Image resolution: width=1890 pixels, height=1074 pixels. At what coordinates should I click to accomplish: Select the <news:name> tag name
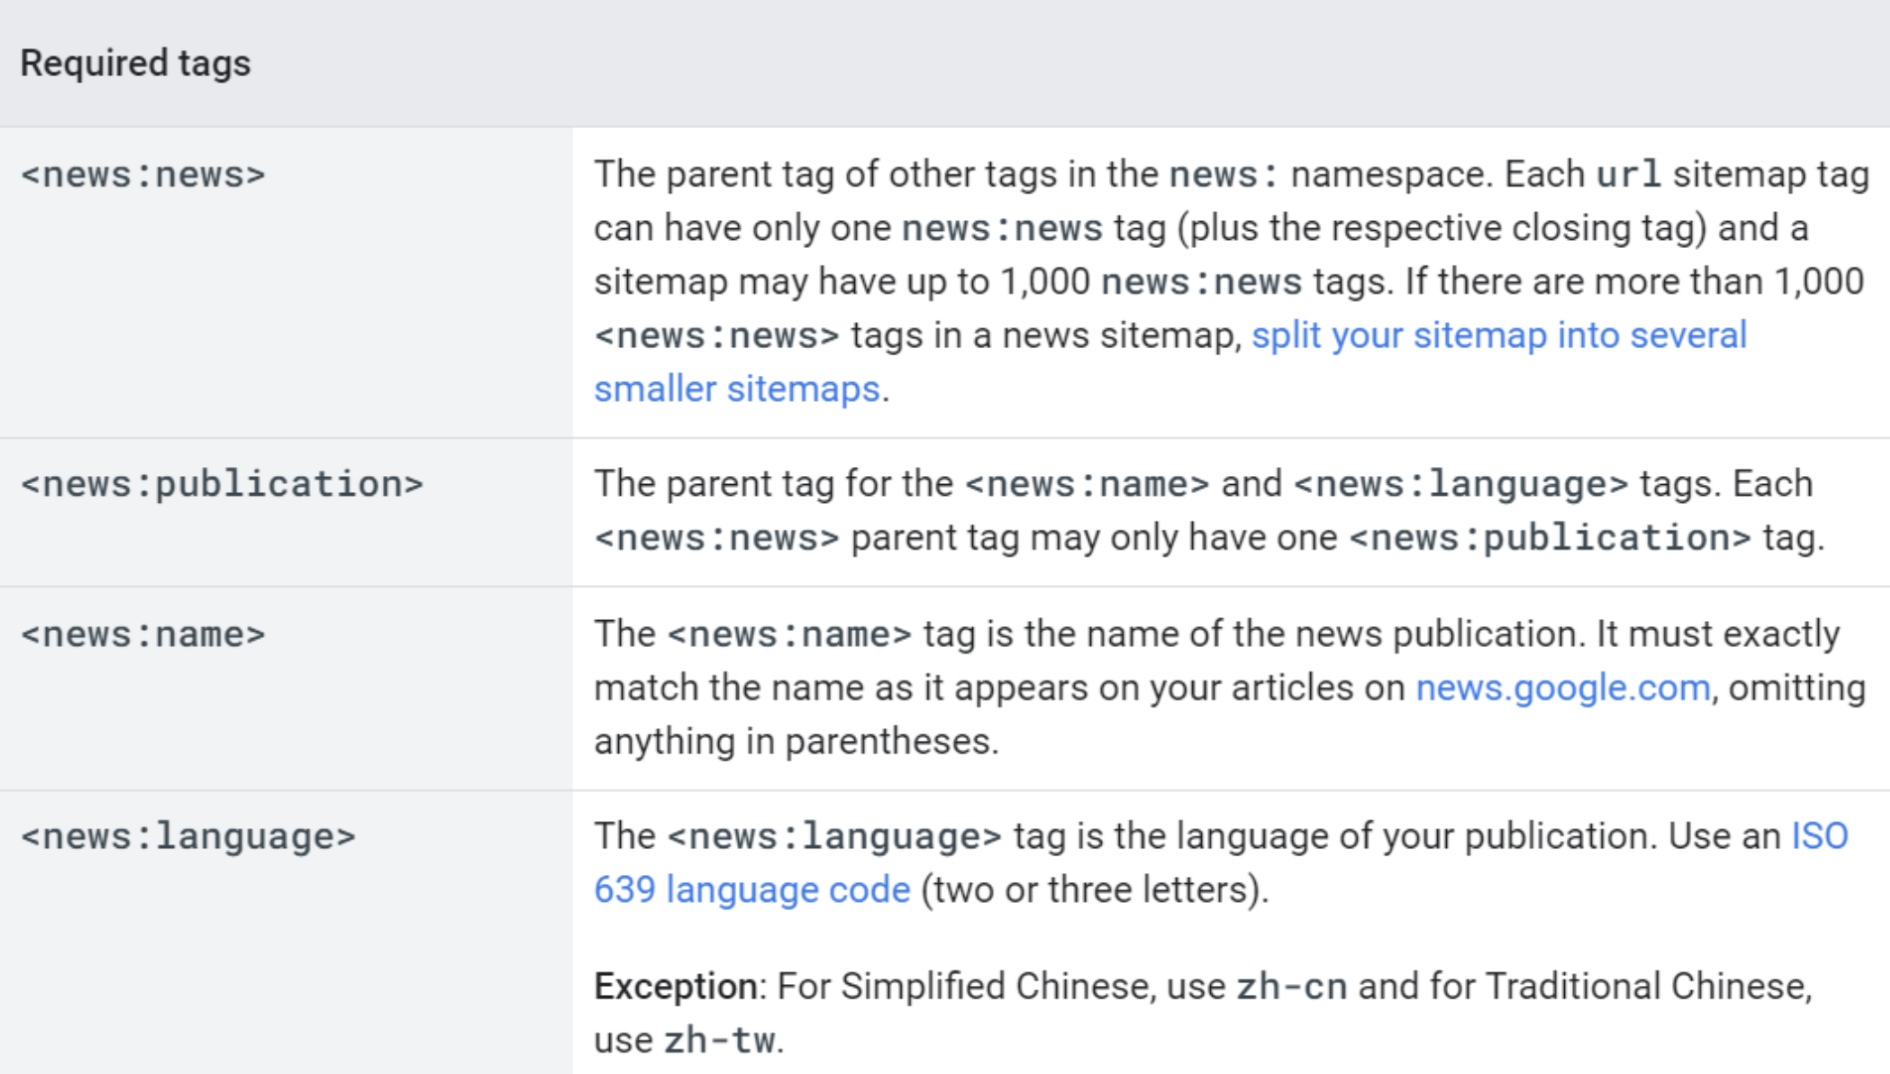point(144,634)
